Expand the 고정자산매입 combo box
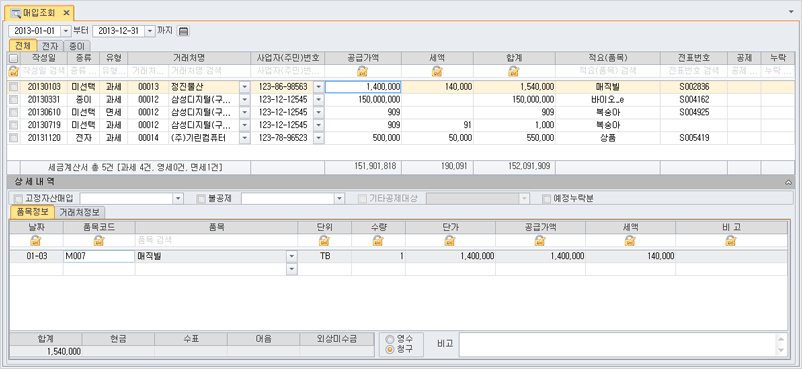Screen dimensions: 802x369 point(178,198)
